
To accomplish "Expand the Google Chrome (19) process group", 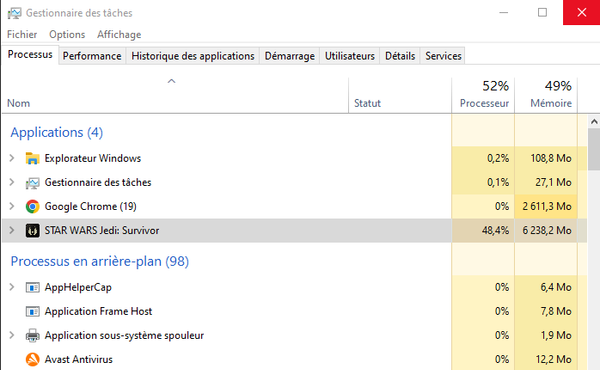I will [12, 206].
